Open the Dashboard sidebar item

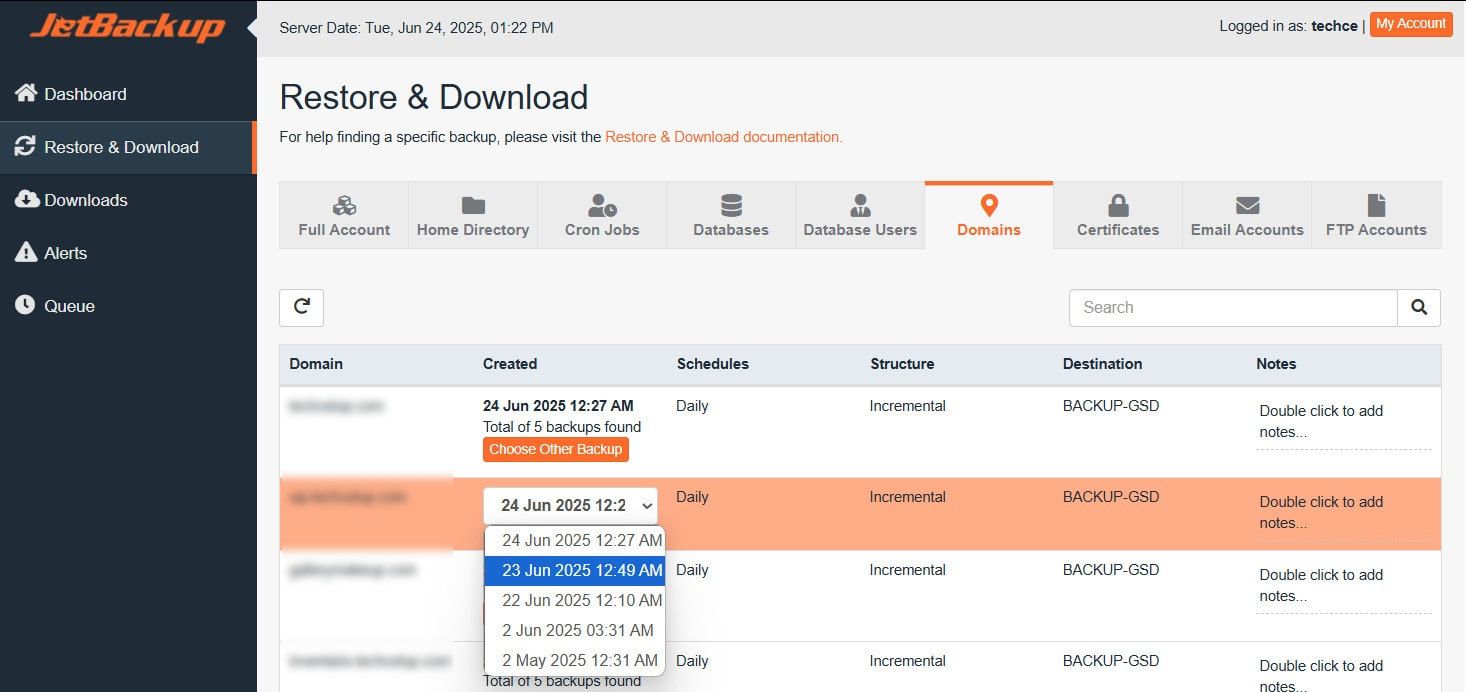[85, 94]
